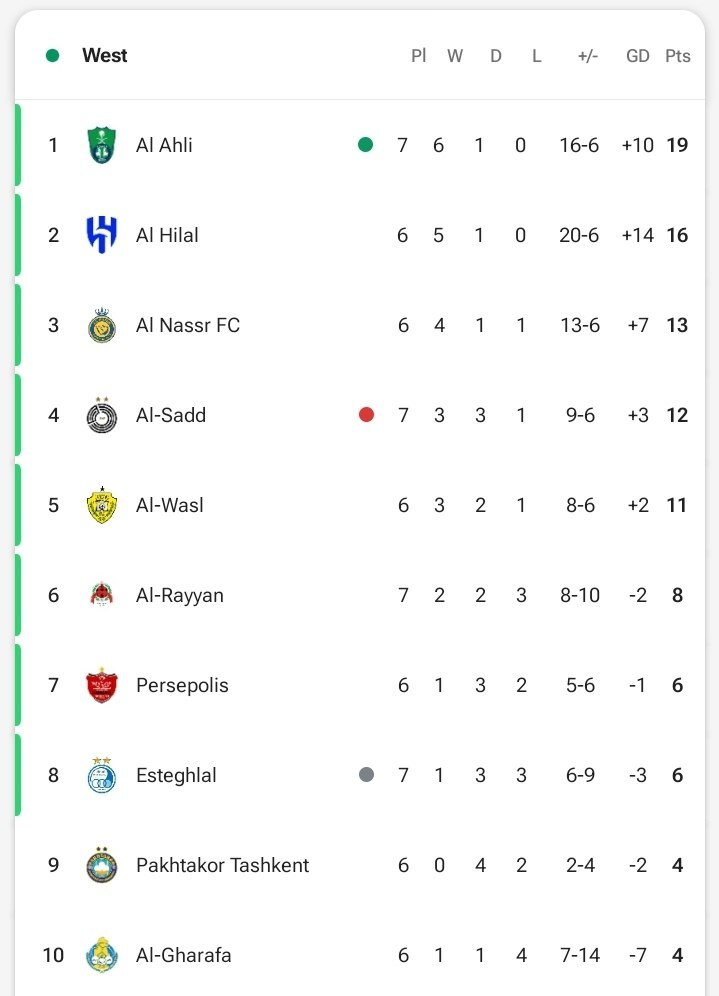Click the Pakhtakor Tashkent crest
Screen dimensions: 719x996
(102, 865)
